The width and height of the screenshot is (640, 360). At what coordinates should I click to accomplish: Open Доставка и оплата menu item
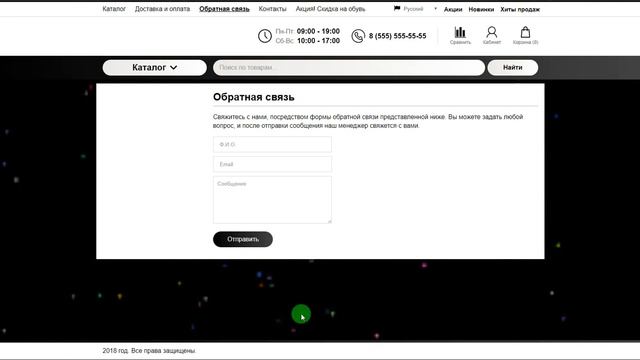(x=162, y=9)
